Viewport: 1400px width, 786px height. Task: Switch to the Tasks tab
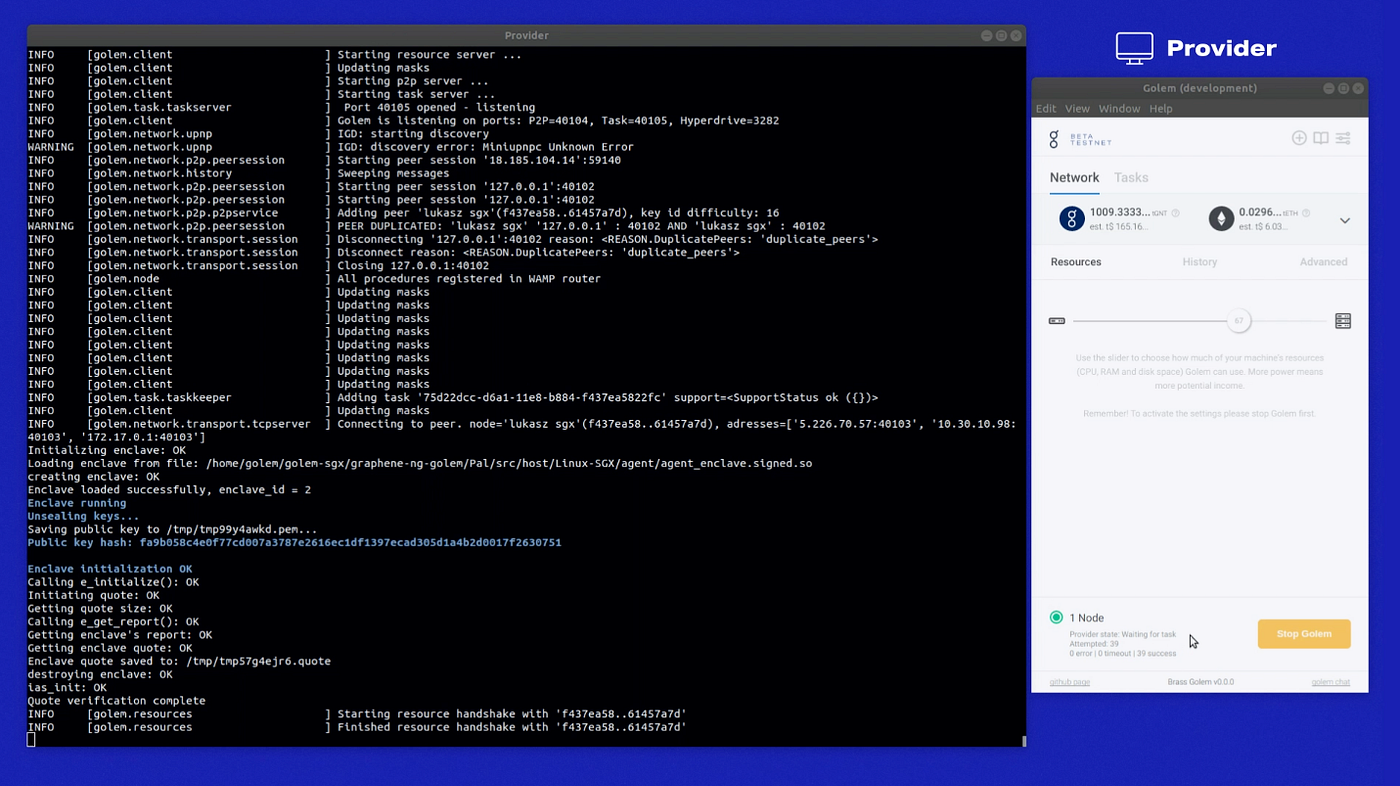coord(1131,178)
